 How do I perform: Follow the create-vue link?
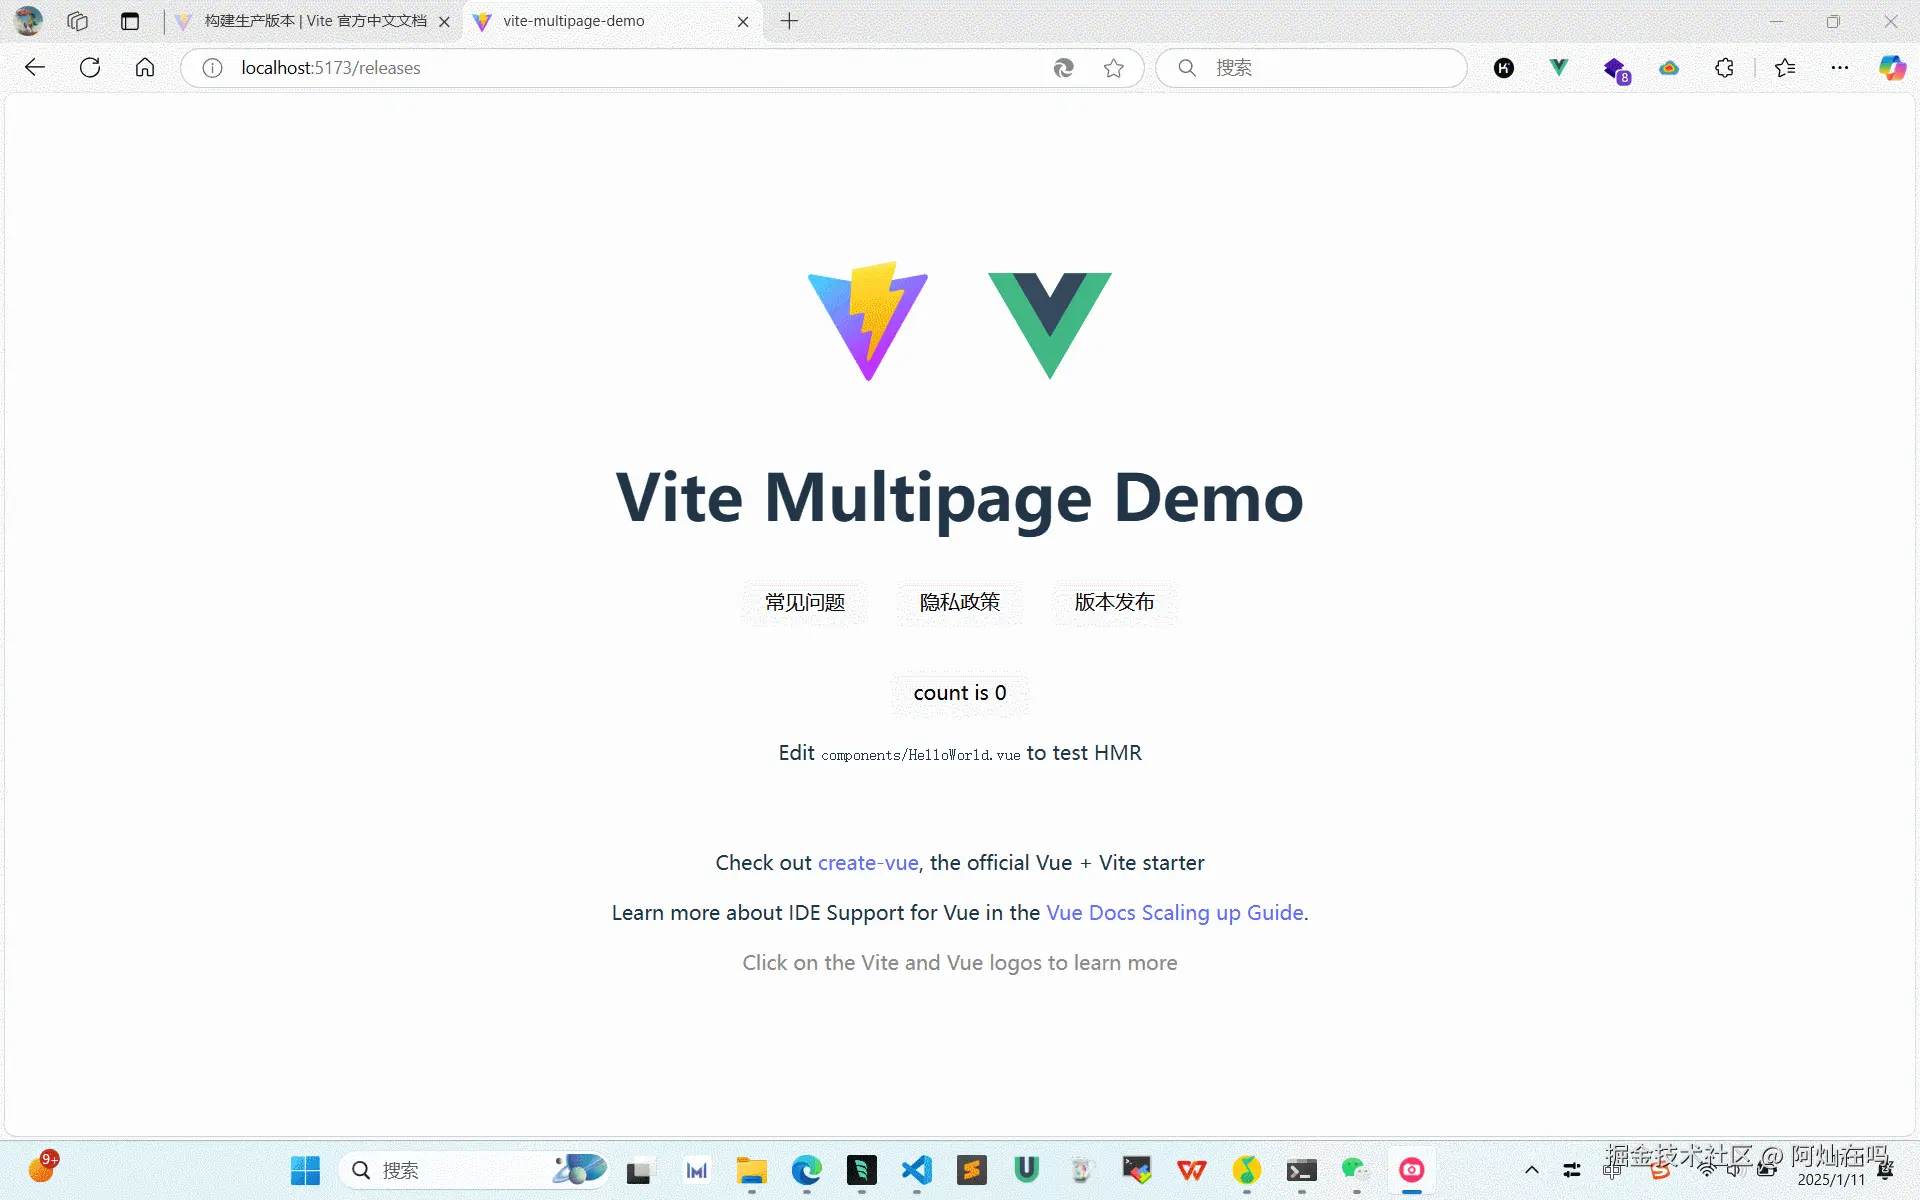tap(867, 863)
